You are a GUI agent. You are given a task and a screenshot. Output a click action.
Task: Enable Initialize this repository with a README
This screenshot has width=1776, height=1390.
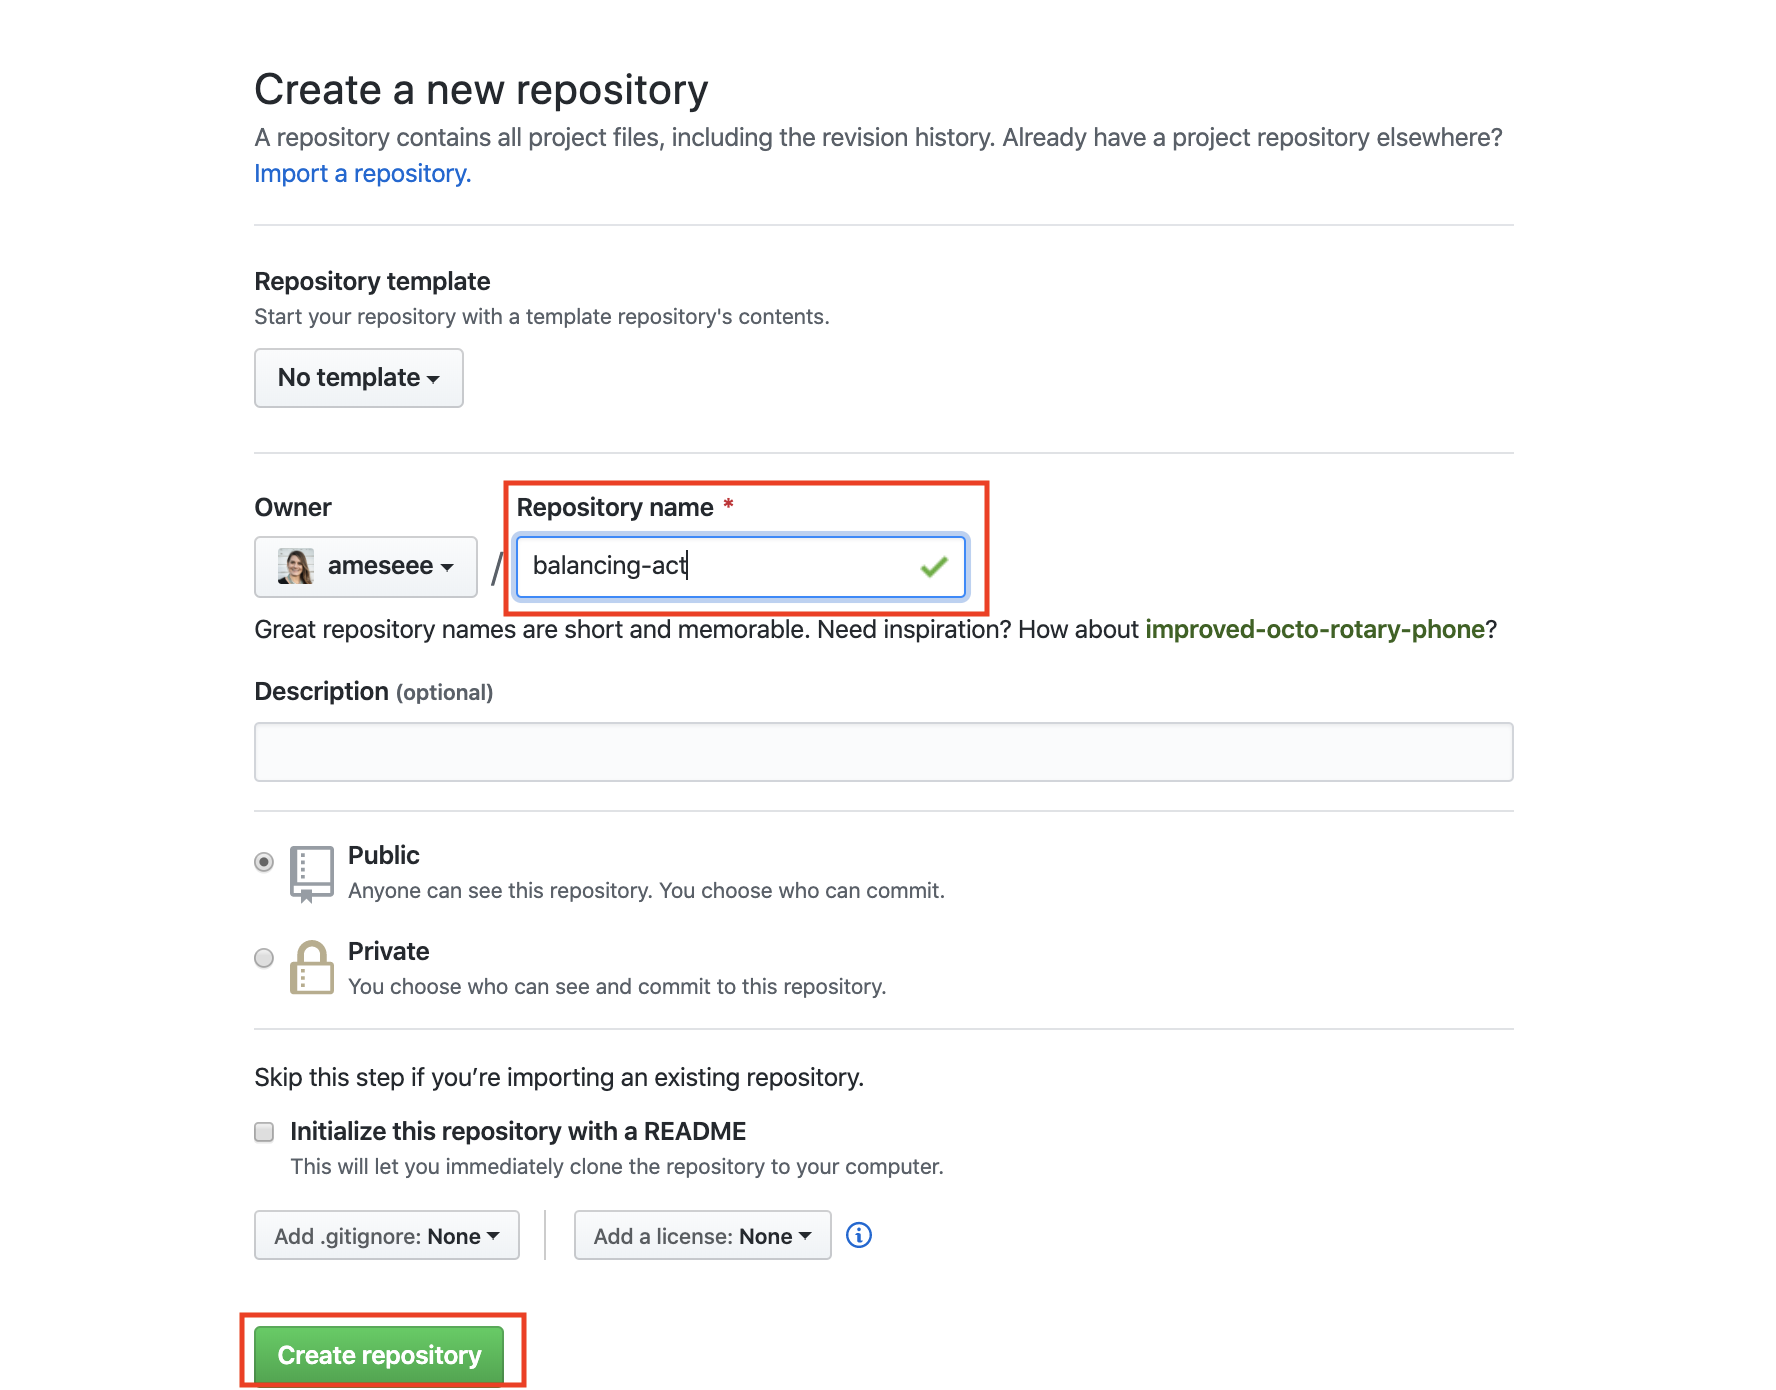coord(264,1132)
